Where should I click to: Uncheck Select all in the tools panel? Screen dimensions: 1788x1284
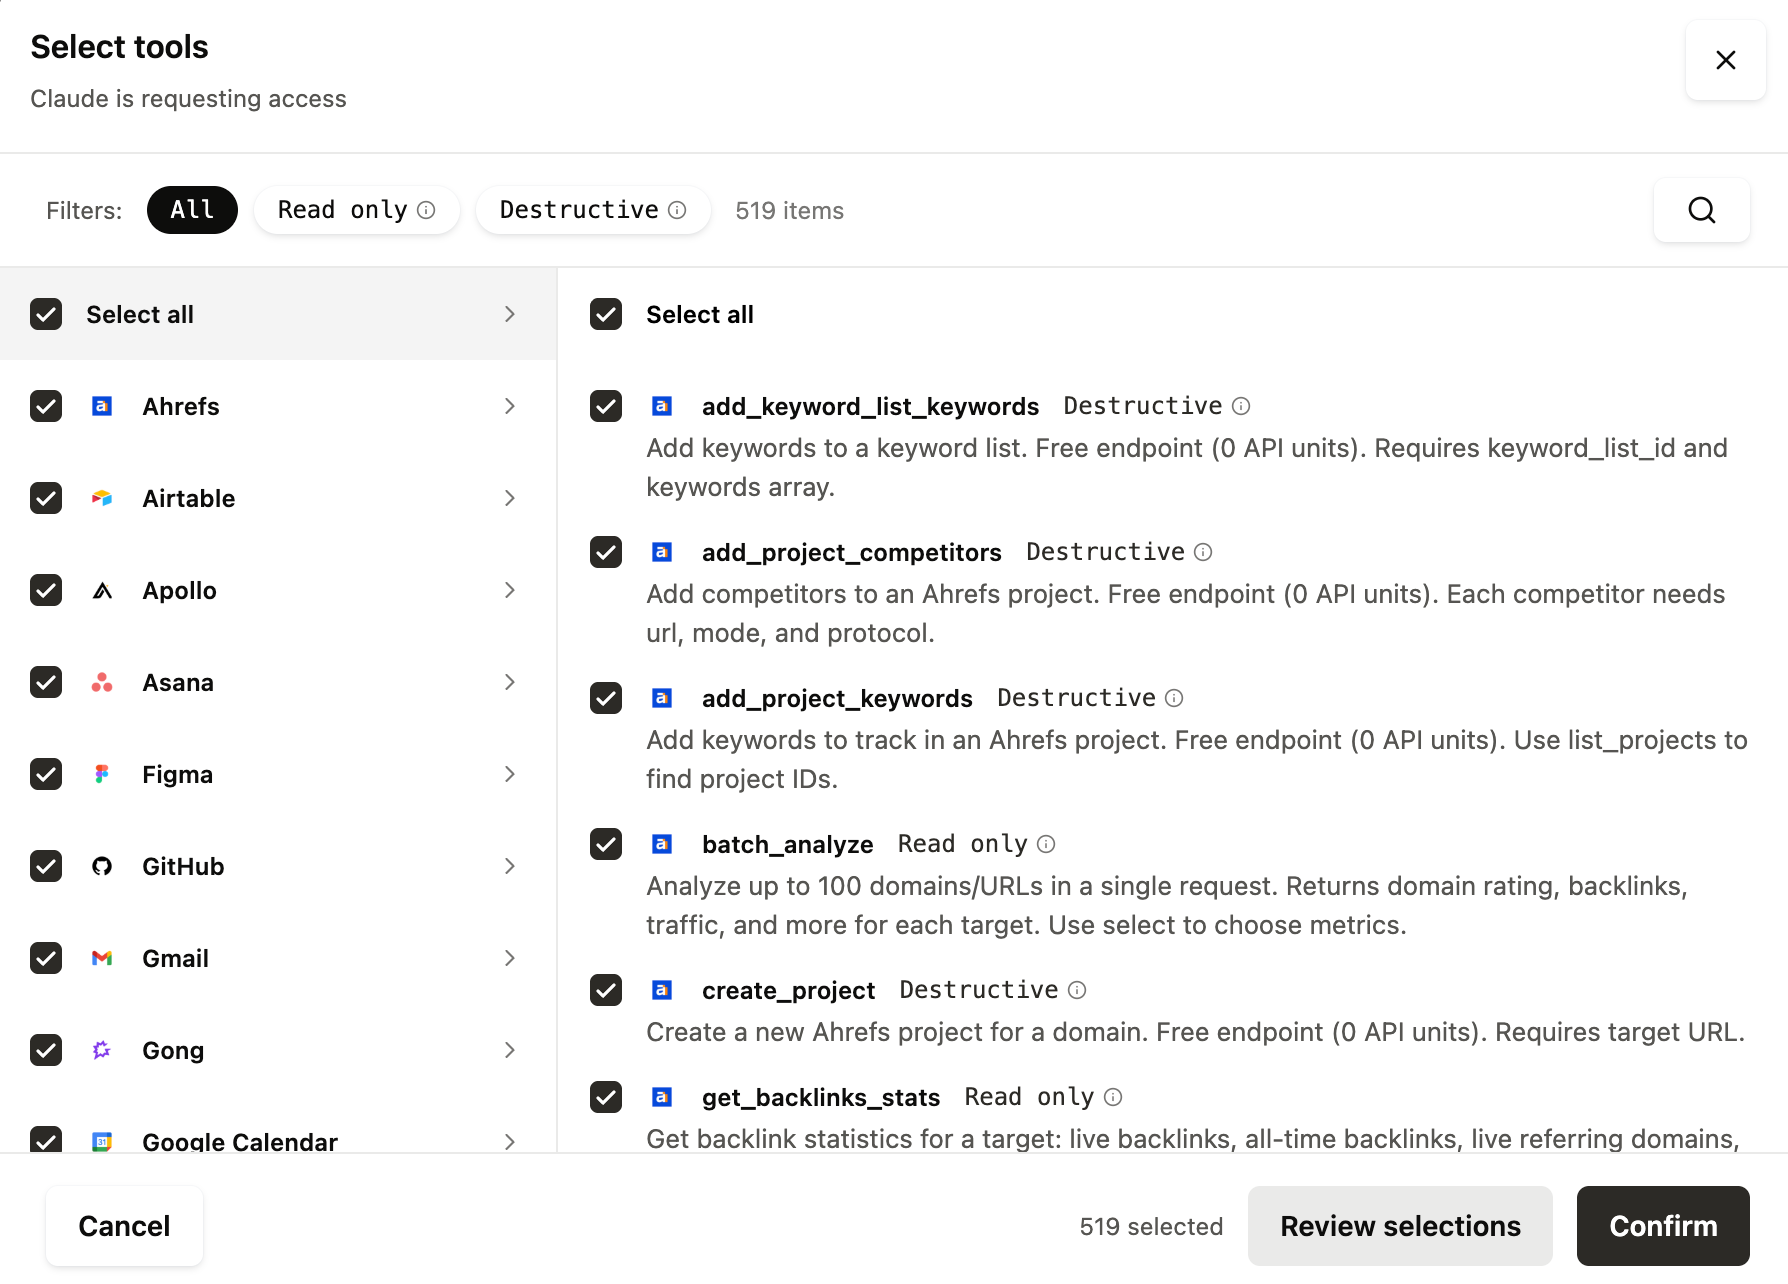tap(606, 314)
